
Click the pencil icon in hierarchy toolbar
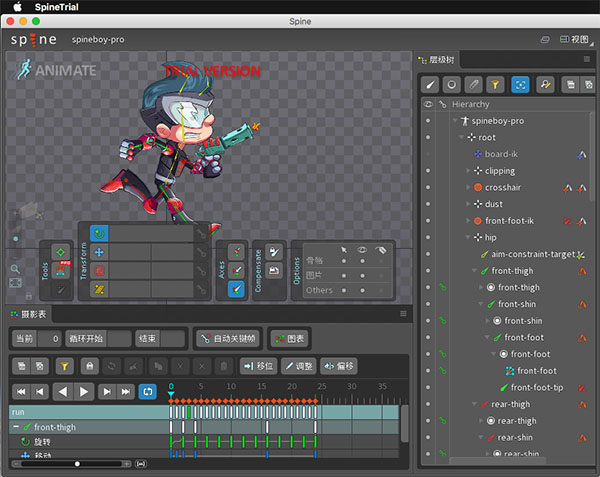click(473, 85)
